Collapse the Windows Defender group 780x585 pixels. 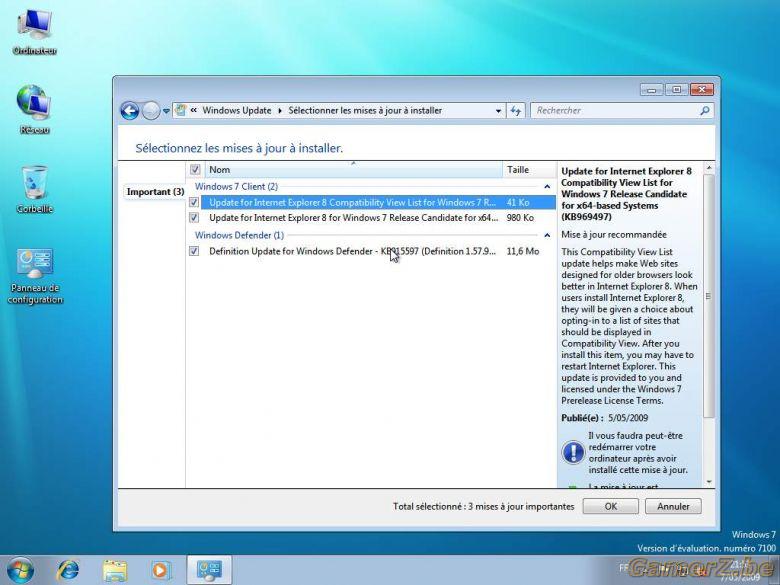click(x=547, y=235)
